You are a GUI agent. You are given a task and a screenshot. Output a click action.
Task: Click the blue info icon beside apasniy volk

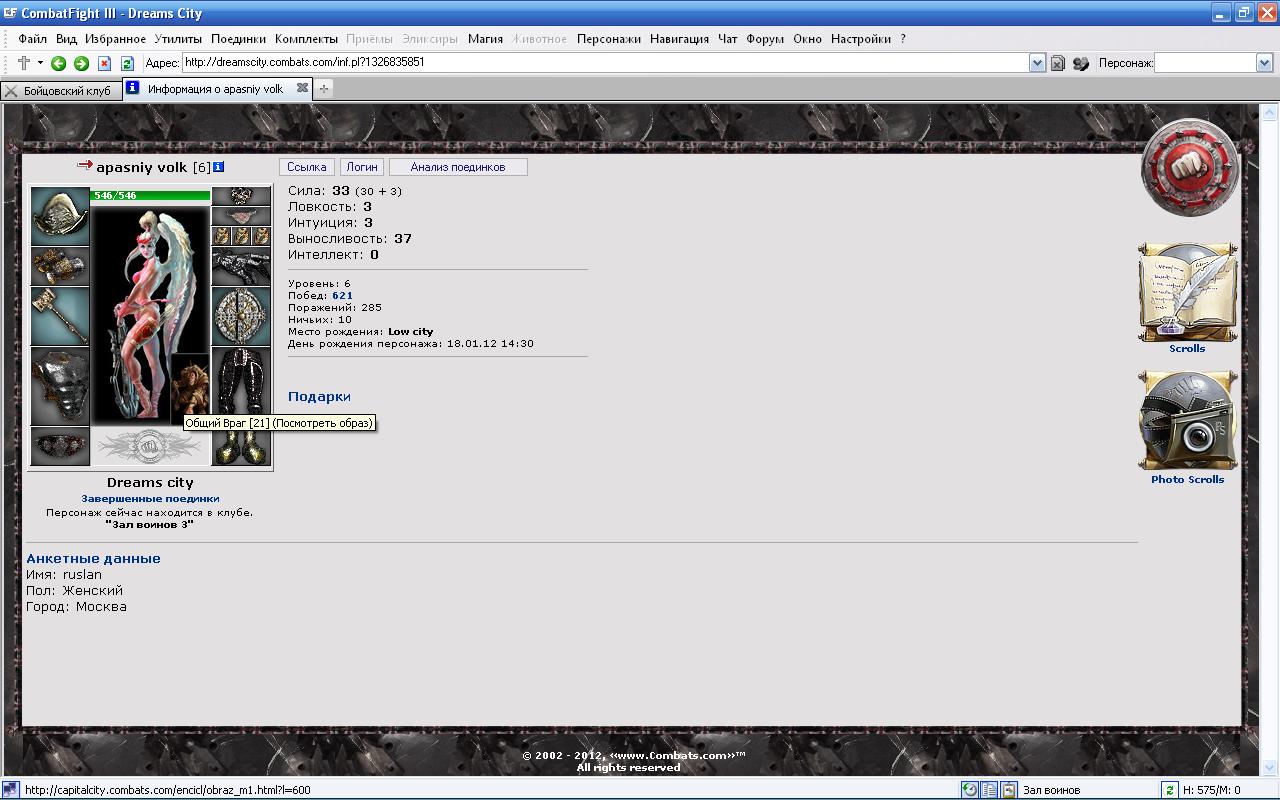point(219,167)
